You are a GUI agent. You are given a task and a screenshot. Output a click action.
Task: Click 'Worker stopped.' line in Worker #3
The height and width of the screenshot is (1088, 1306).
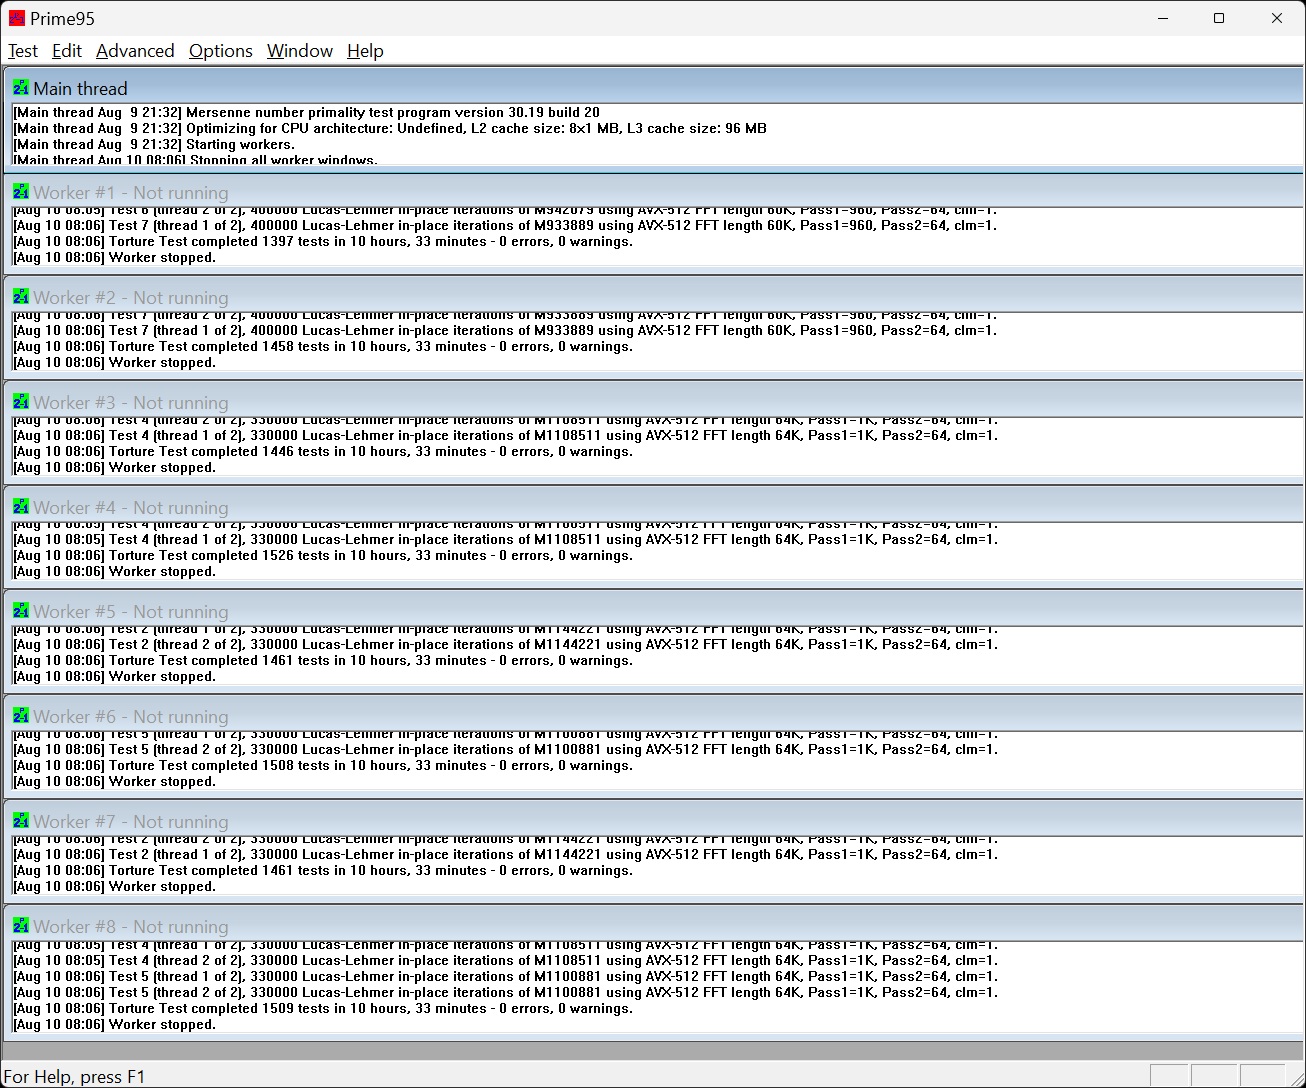(x=115, y=467)
